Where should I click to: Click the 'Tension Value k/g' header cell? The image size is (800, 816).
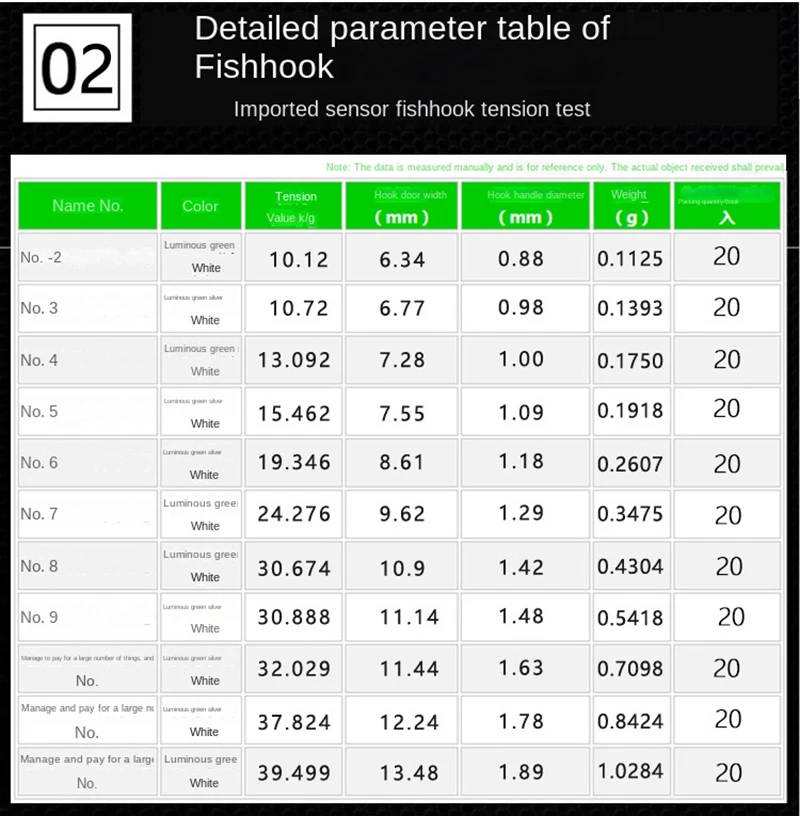293,206
